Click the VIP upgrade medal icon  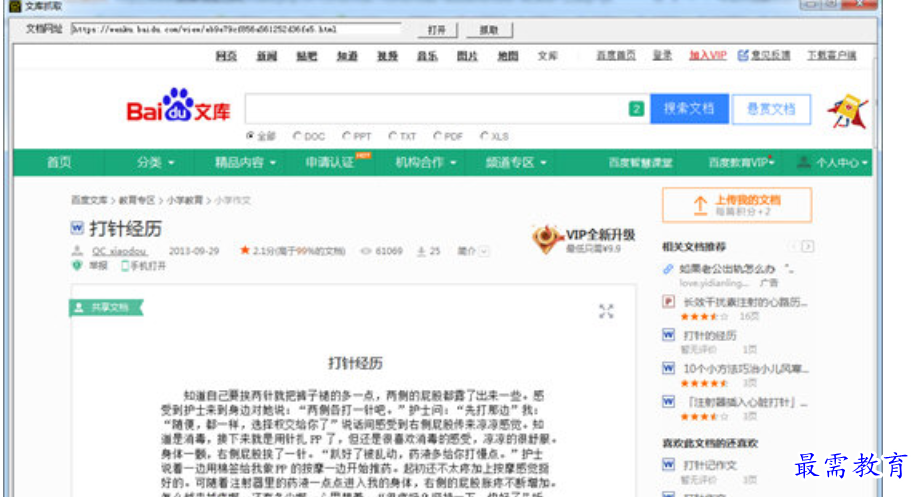click(x=547, y=239)
